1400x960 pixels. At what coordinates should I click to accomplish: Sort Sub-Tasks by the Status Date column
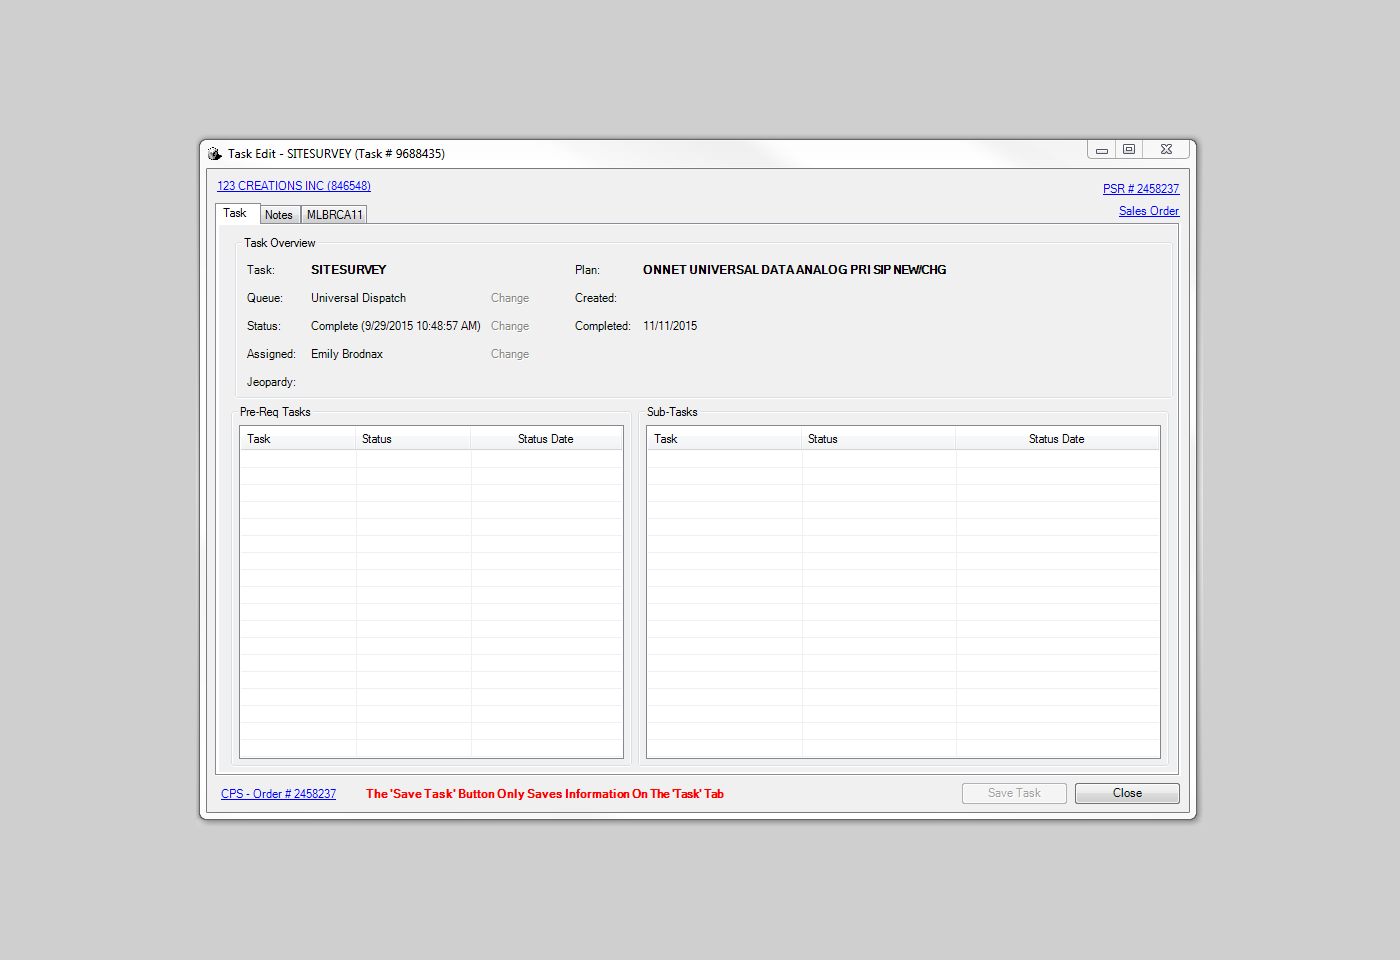[1057, 439]
